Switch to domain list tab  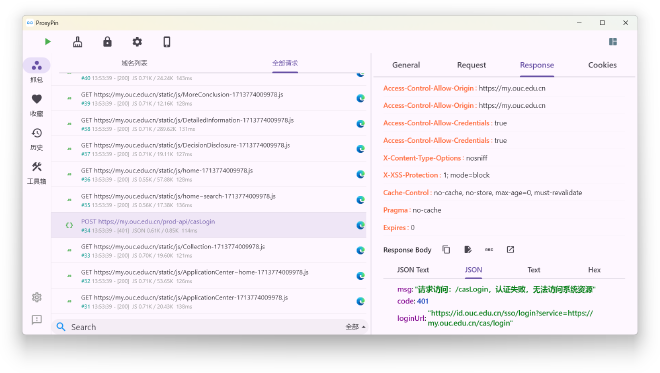[x=134, y=63]
